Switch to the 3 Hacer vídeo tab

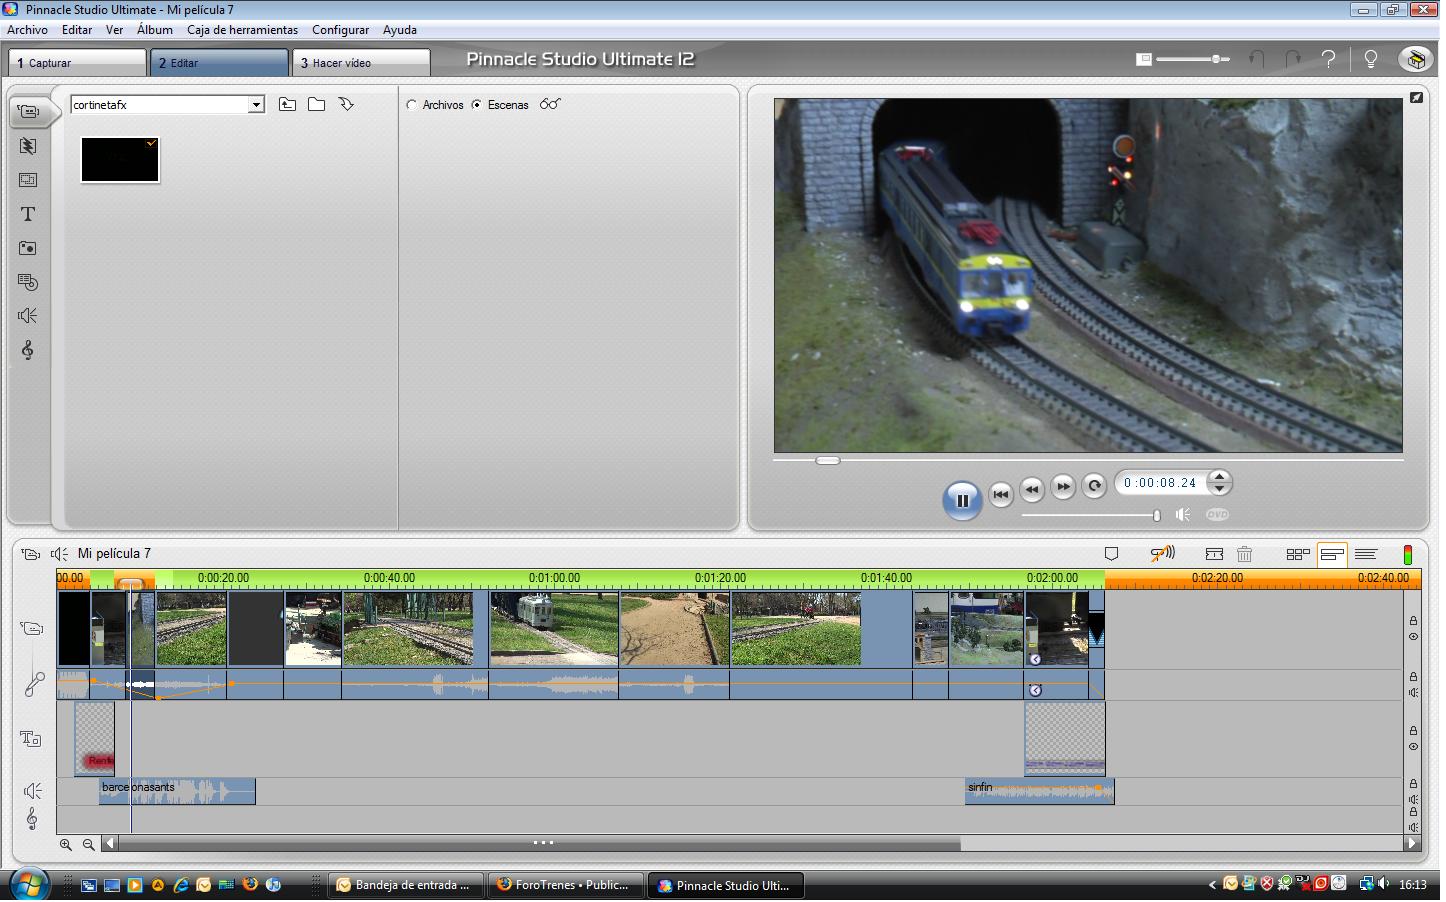pyautogui.click(x=361, y=62)
